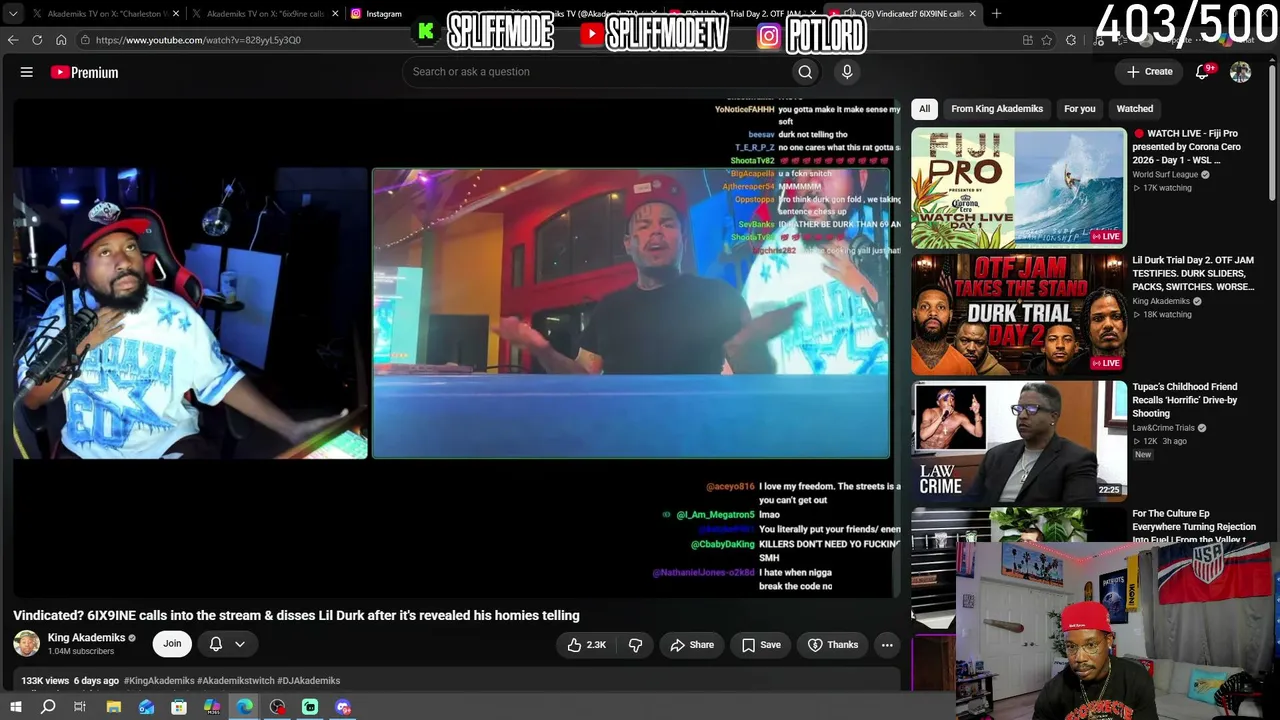The image size is (1280, 720).
Task: Open the account avatar menu
Action: (1240, 72)
